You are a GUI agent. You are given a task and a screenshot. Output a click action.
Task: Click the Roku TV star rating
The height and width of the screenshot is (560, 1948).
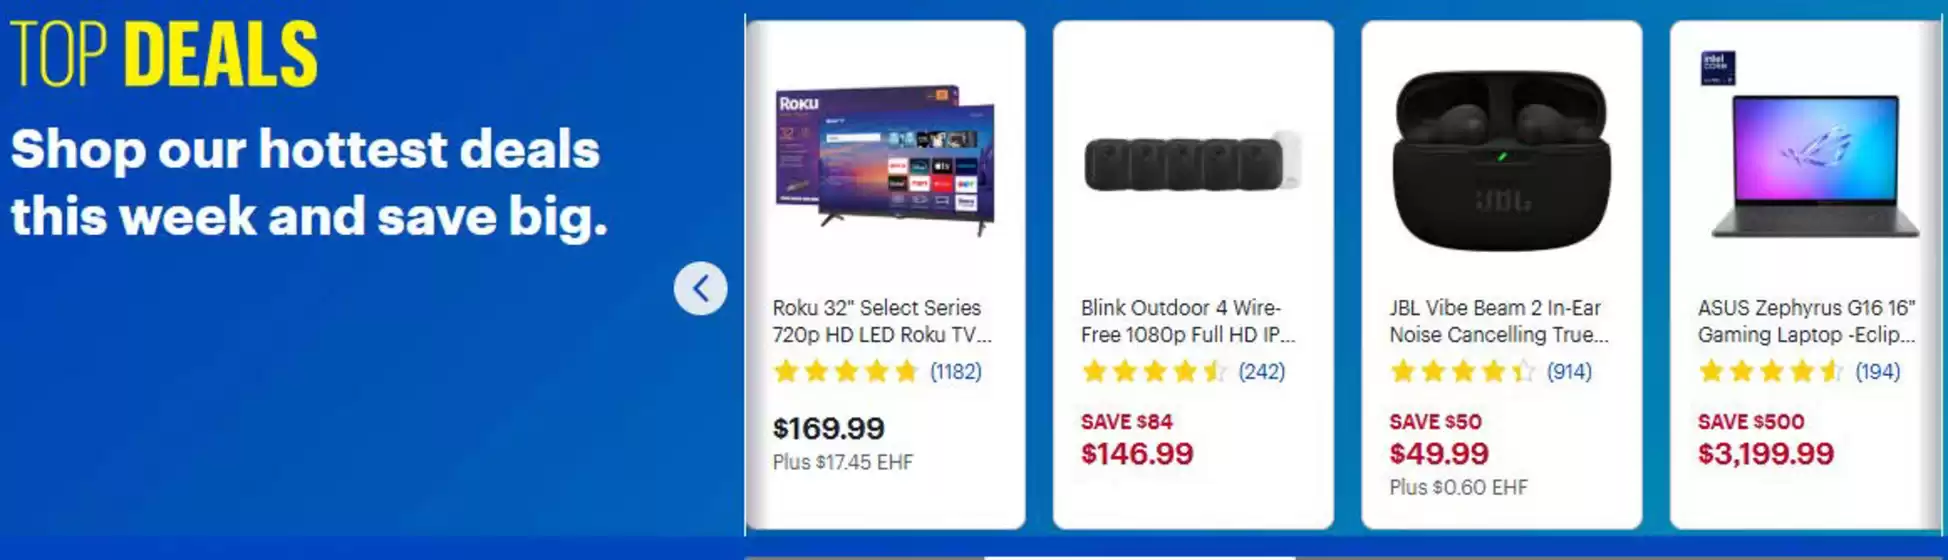846,372
